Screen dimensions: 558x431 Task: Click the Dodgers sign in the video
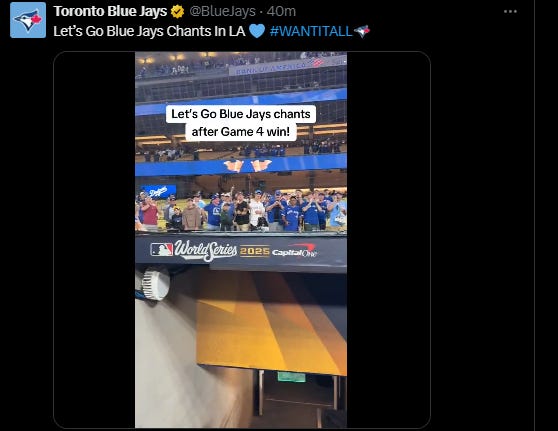(x=159, y=191)
